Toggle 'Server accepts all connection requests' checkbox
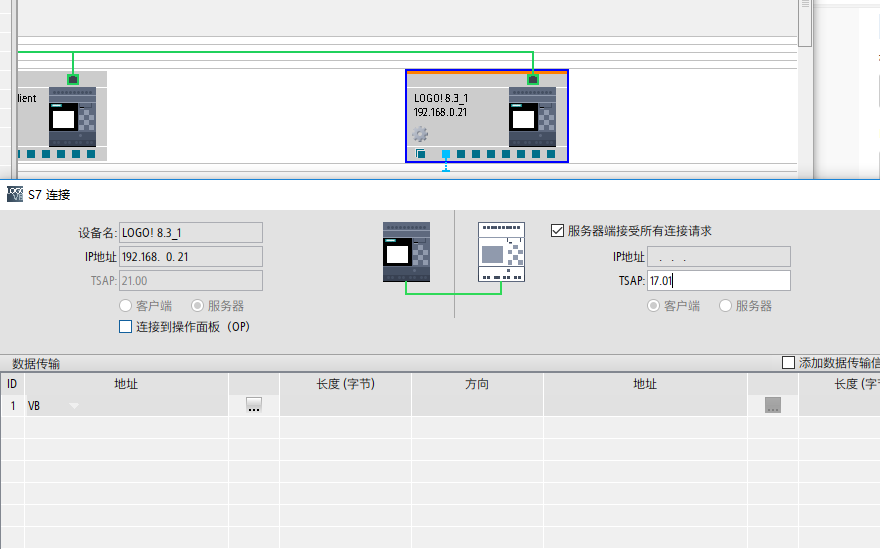Image resolution: width=880 pixels, height=549 pixels. click(x=557, y=231)
